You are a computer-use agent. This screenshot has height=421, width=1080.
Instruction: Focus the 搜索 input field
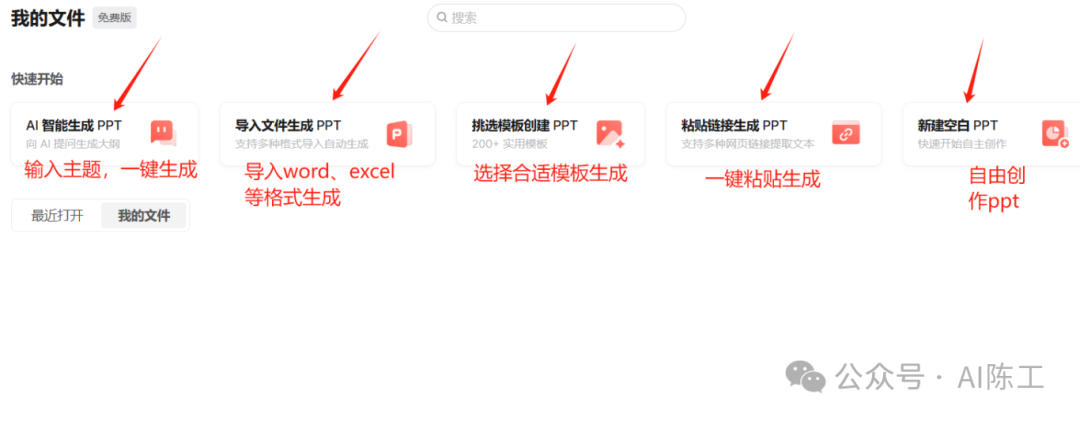pyautogui.click(x=556, y=18)
